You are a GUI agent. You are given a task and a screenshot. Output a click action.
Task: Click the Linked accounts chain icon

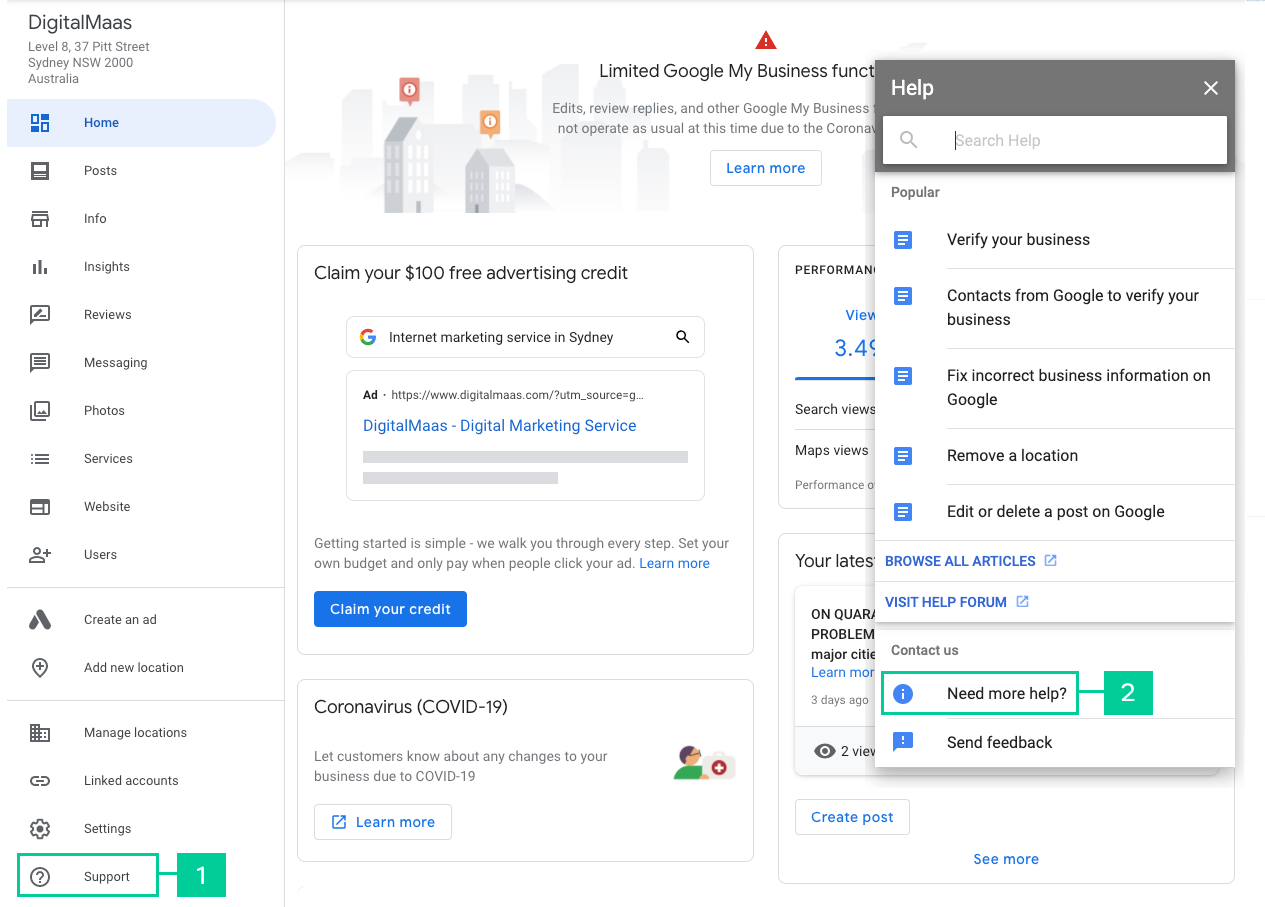[x=40, y=781]
